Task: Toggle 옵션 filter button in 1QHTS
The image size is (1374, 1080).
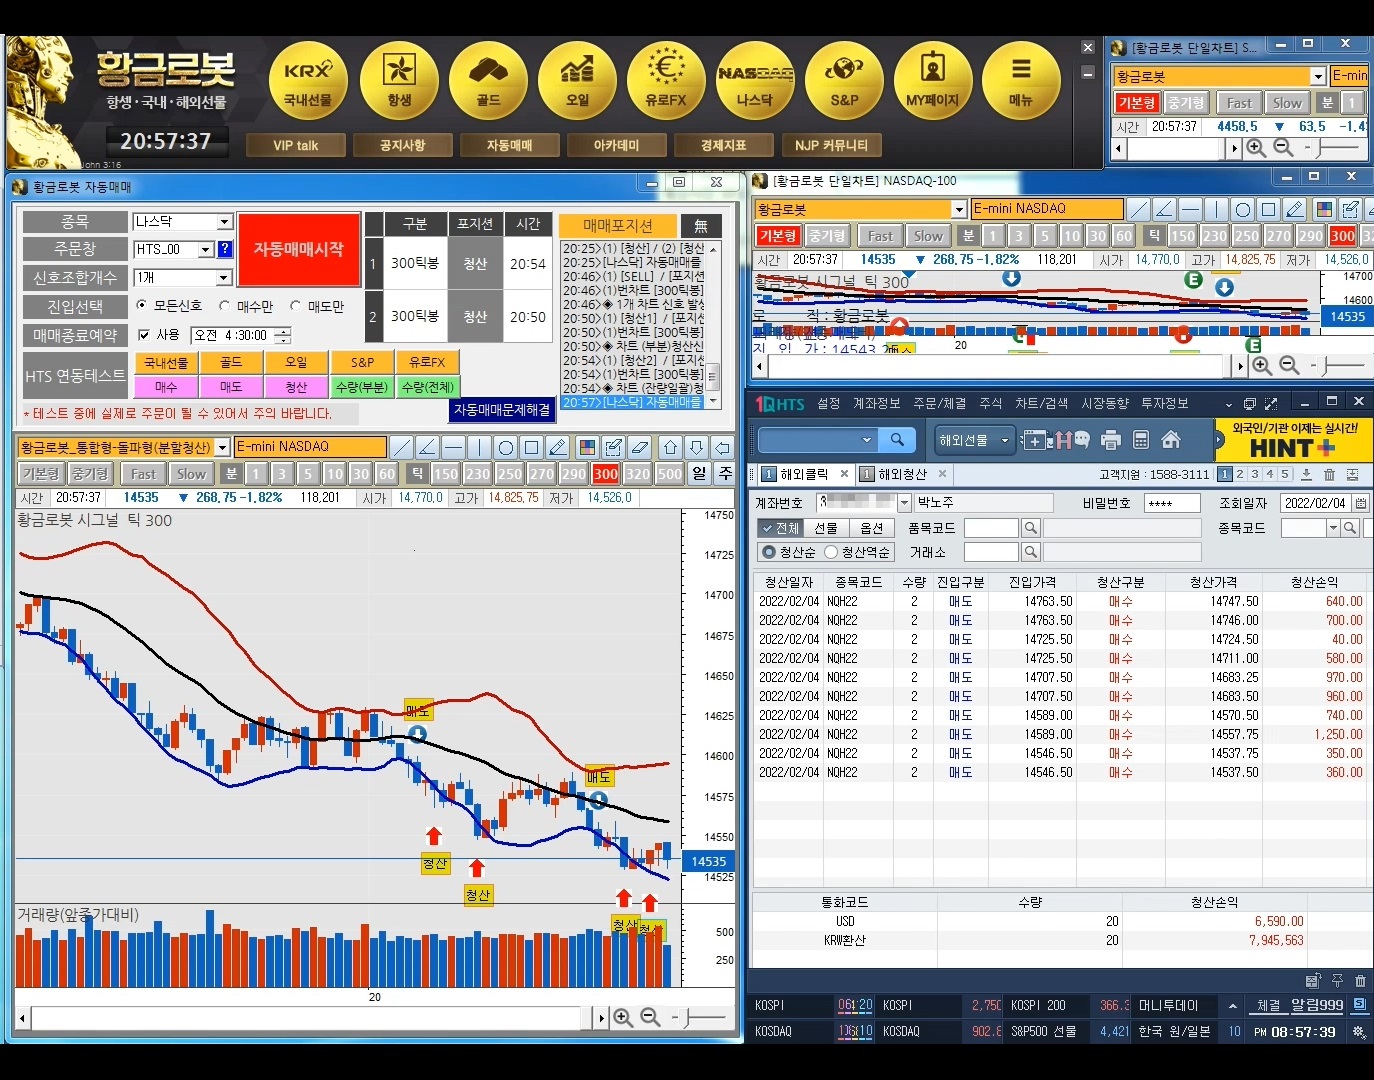Action: (x=872, y=528)
